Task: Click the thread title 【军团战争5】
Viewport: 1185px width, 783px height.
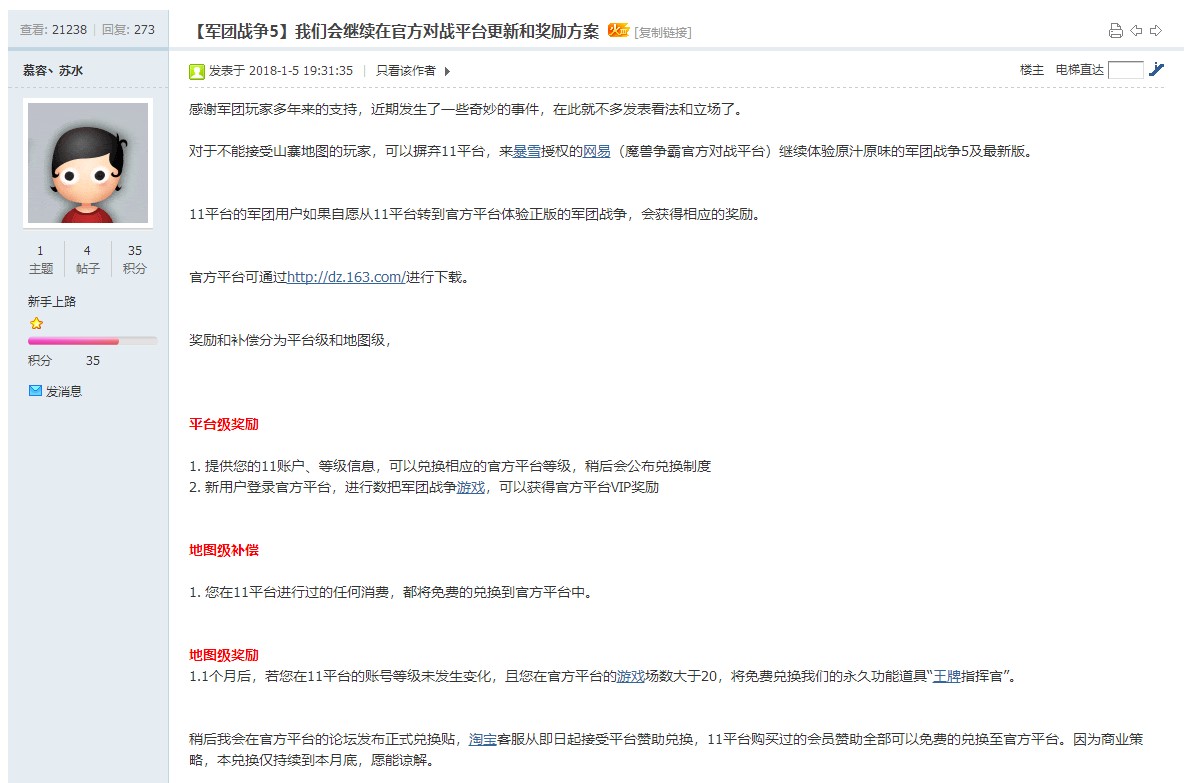Action: click(x=395, y=31)
